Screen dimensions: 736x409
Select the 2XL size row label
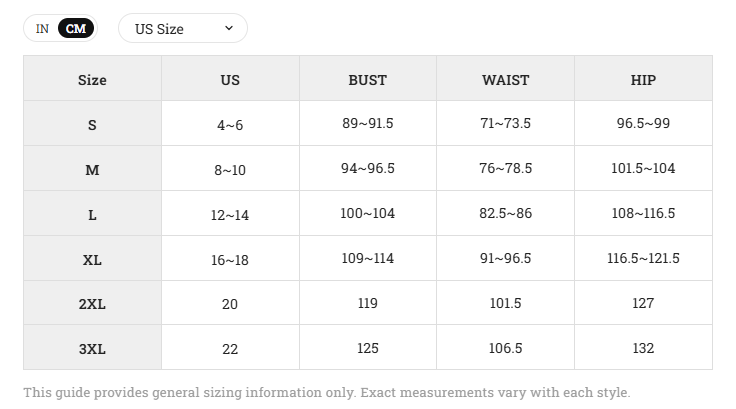(x=92, y=303)
